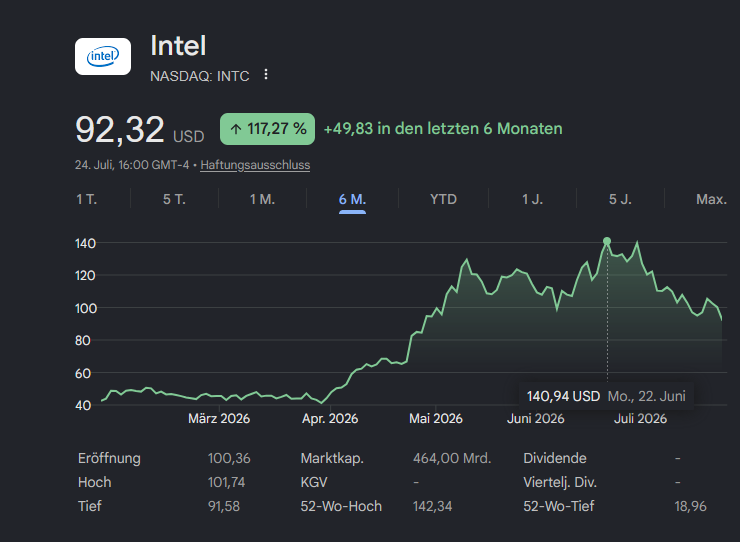Switch to the YTD range tab
This screenshot has width=740, height=542.
click(x=443, y=199)
